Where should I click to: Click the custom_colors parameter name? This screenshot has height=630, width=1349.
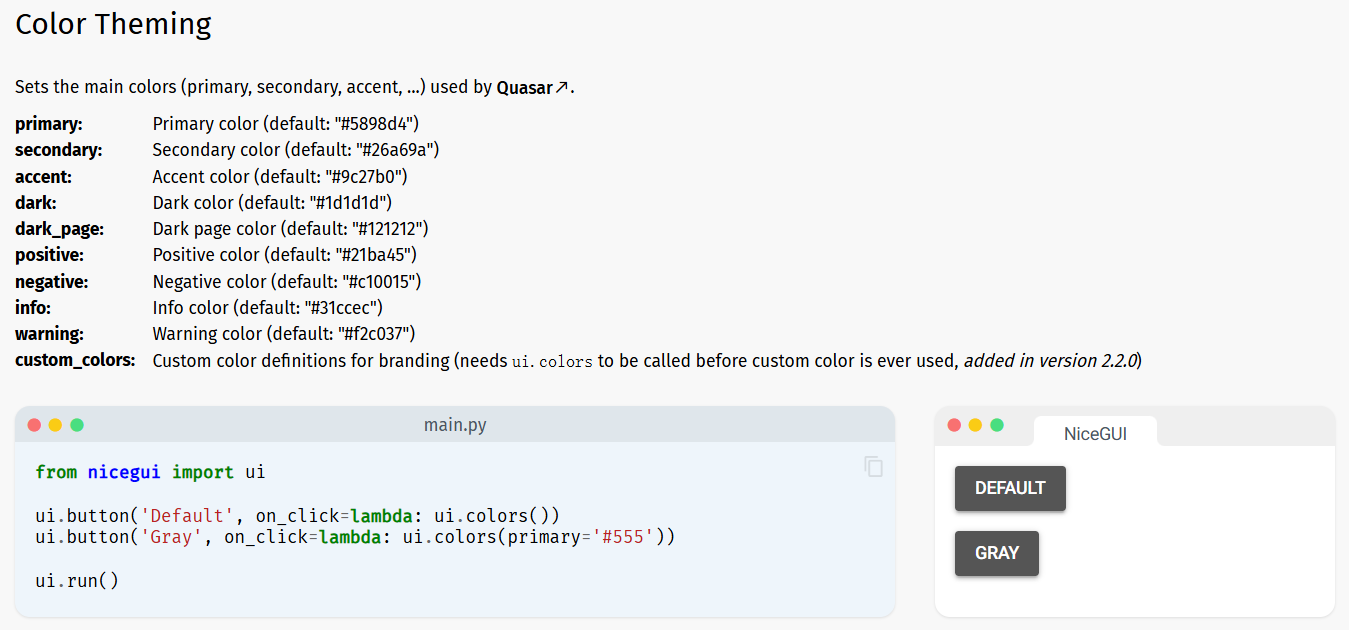[75, 360]
